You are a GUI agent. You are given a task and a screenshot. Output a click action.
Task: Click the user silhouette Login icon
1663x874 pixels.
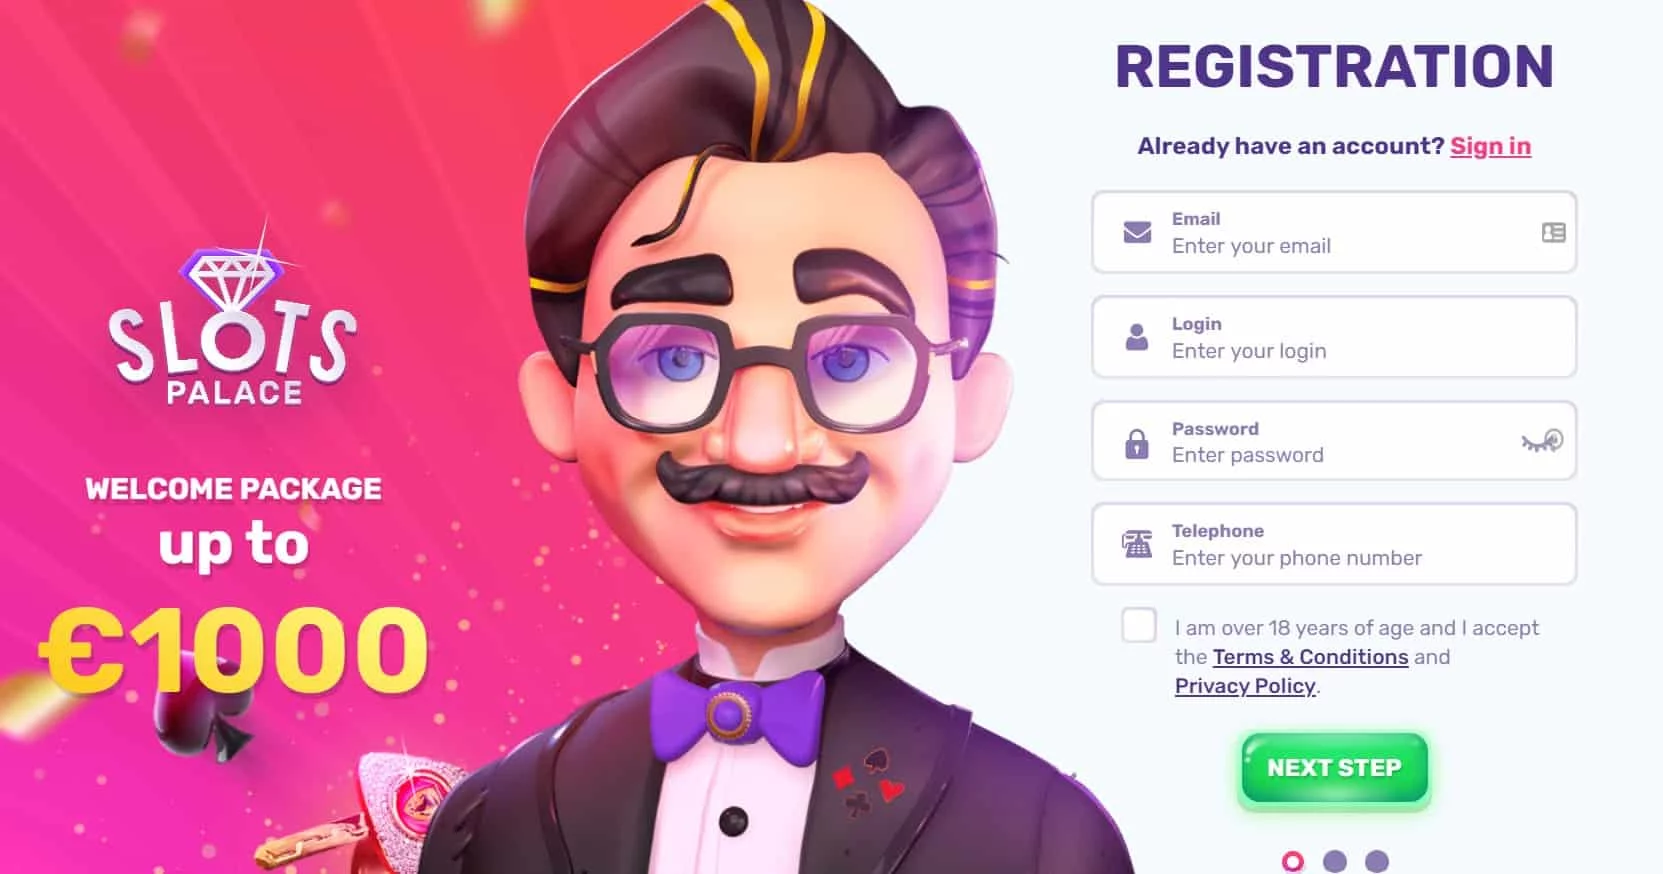pyautogui.click(x=1137, y=337)
